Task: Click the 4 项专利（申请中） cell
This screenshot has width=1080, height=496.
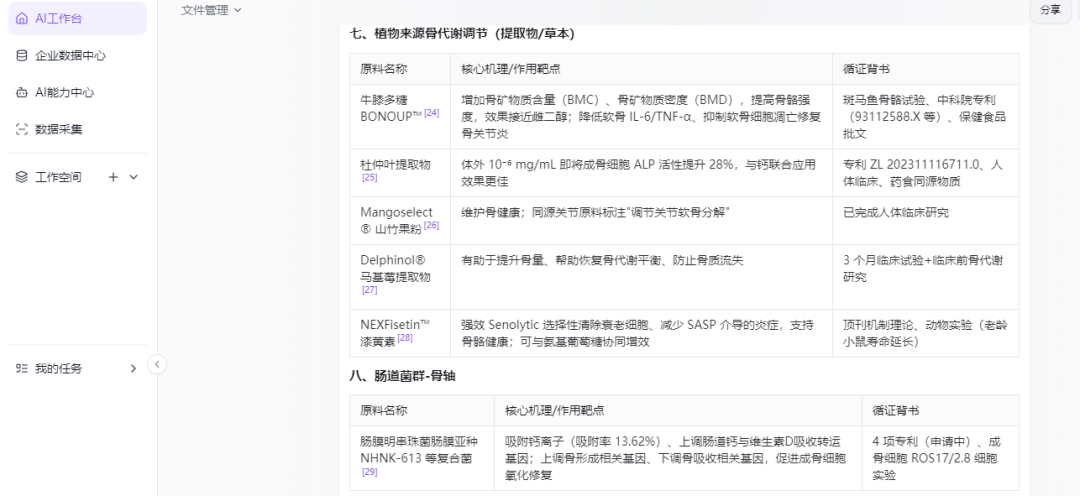Action: [x=940, y=457]
